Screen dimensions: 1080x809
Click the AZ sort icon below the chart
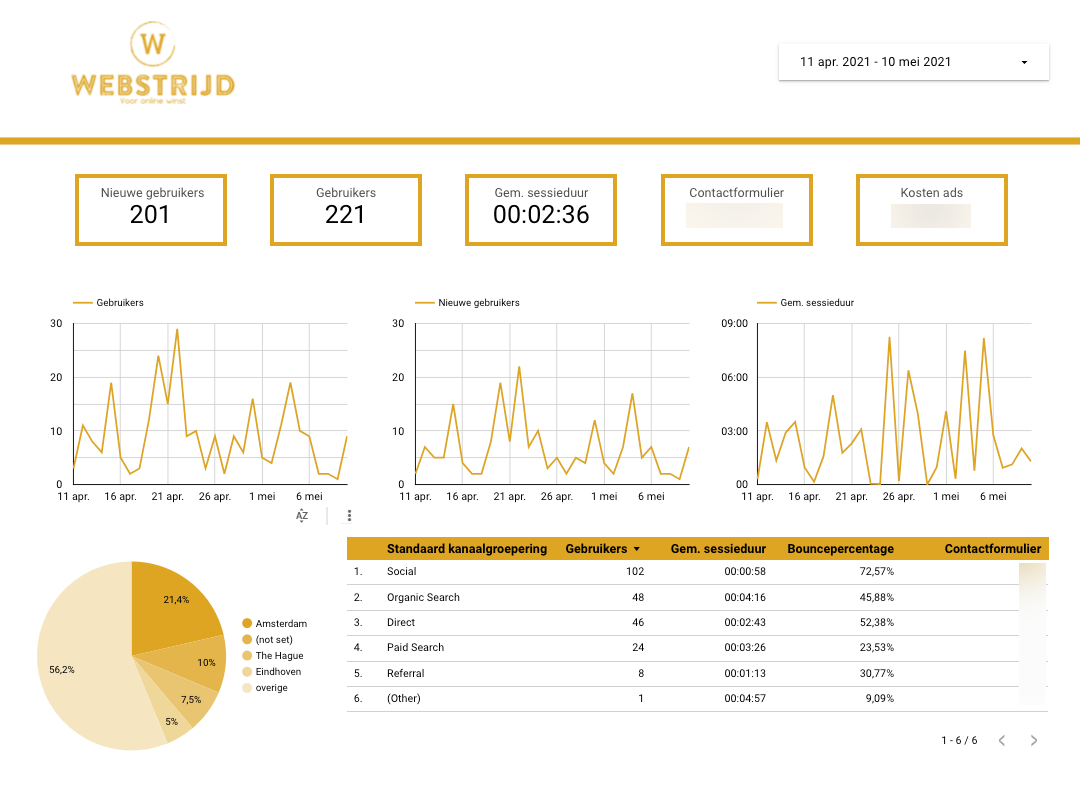click(x=302, y=515)
